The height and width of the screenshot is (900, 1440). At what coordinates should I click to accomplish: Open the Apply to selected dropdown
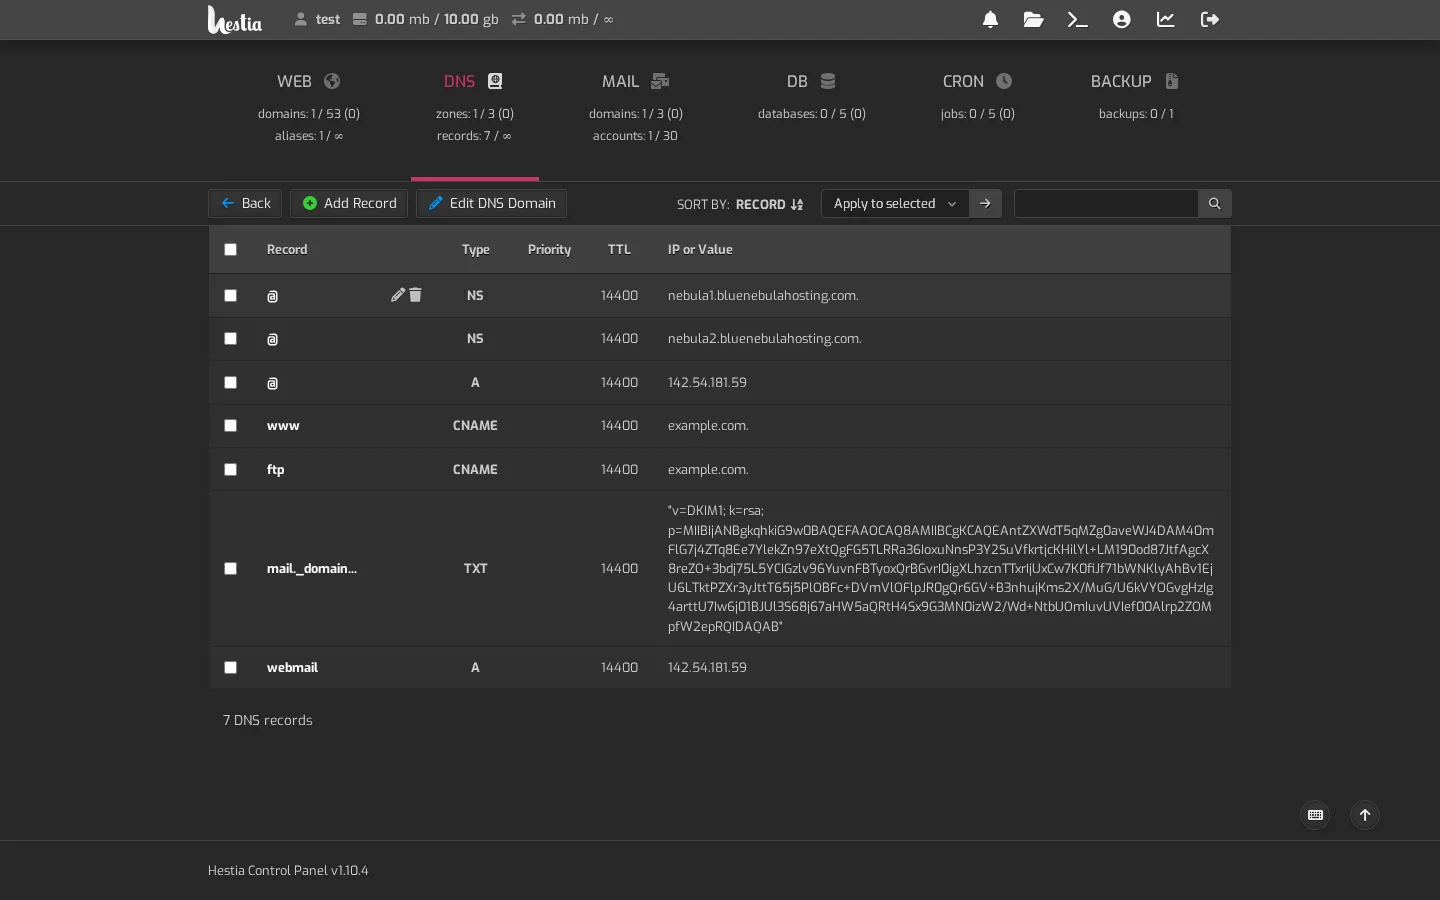click(x=895, y=203)
